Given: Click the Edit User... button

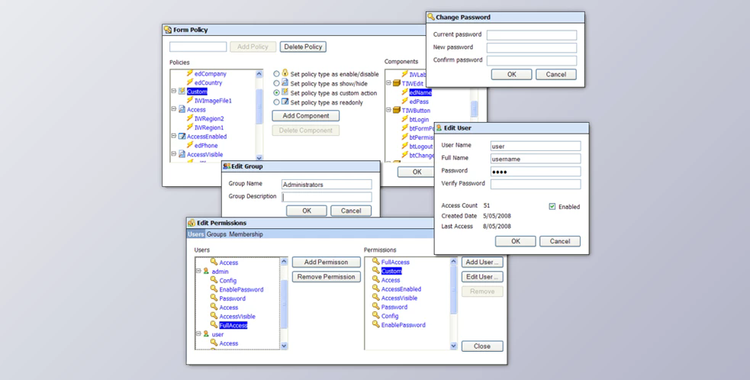Looking at the screenshot, I should point(482,277).
